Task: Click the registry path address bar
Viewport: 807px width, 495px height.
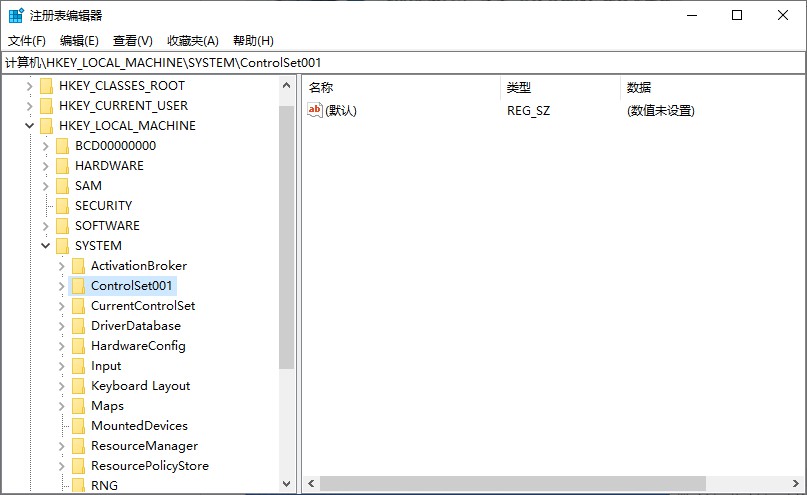Action: click(403, 63)
